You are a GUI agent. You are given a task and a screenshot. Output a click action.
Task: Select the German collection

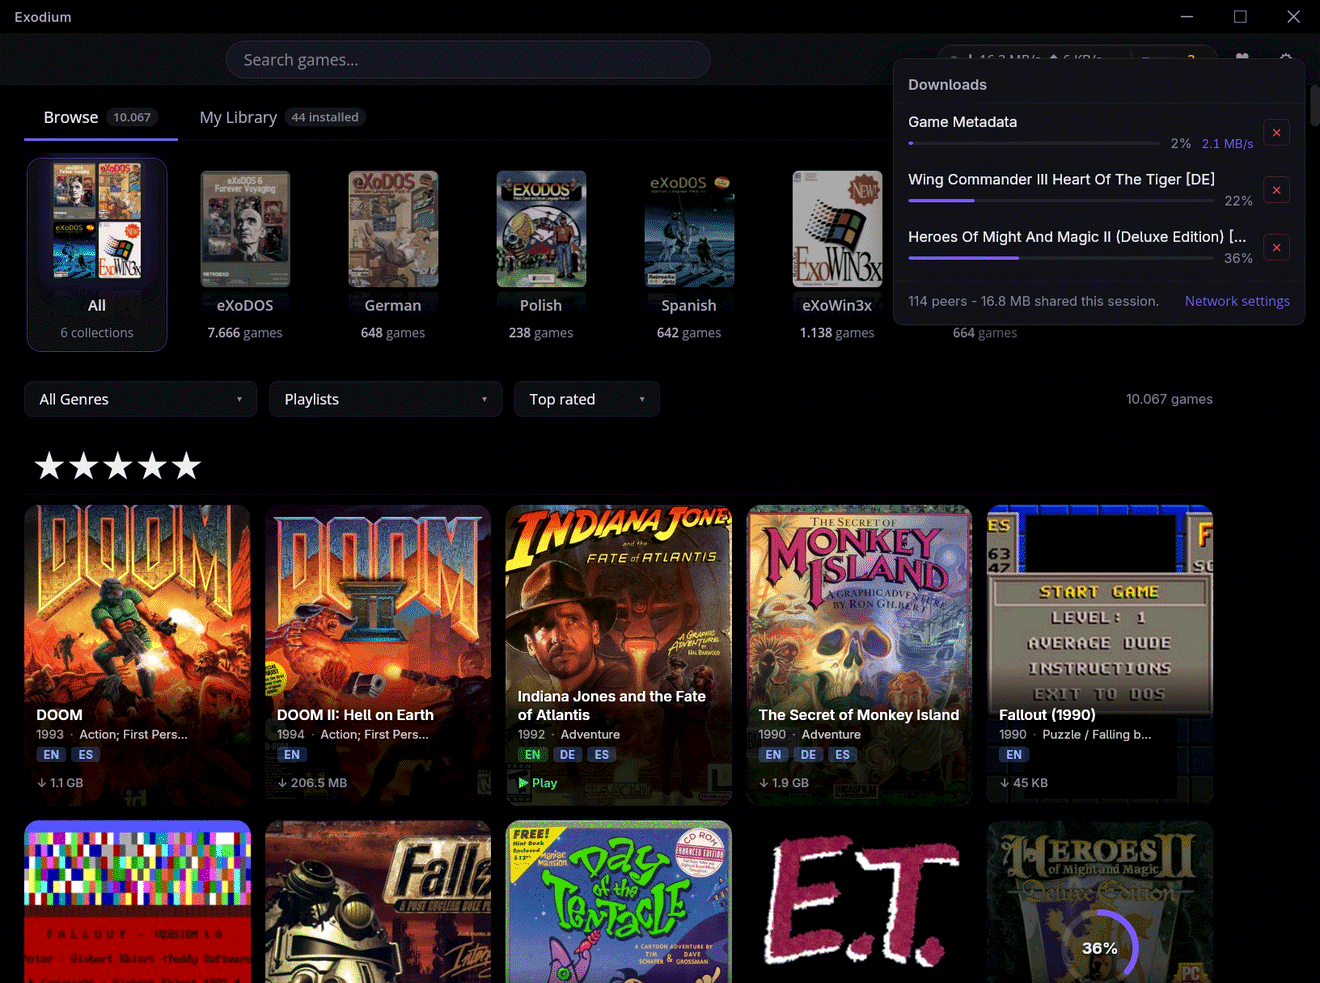[393, 254]
